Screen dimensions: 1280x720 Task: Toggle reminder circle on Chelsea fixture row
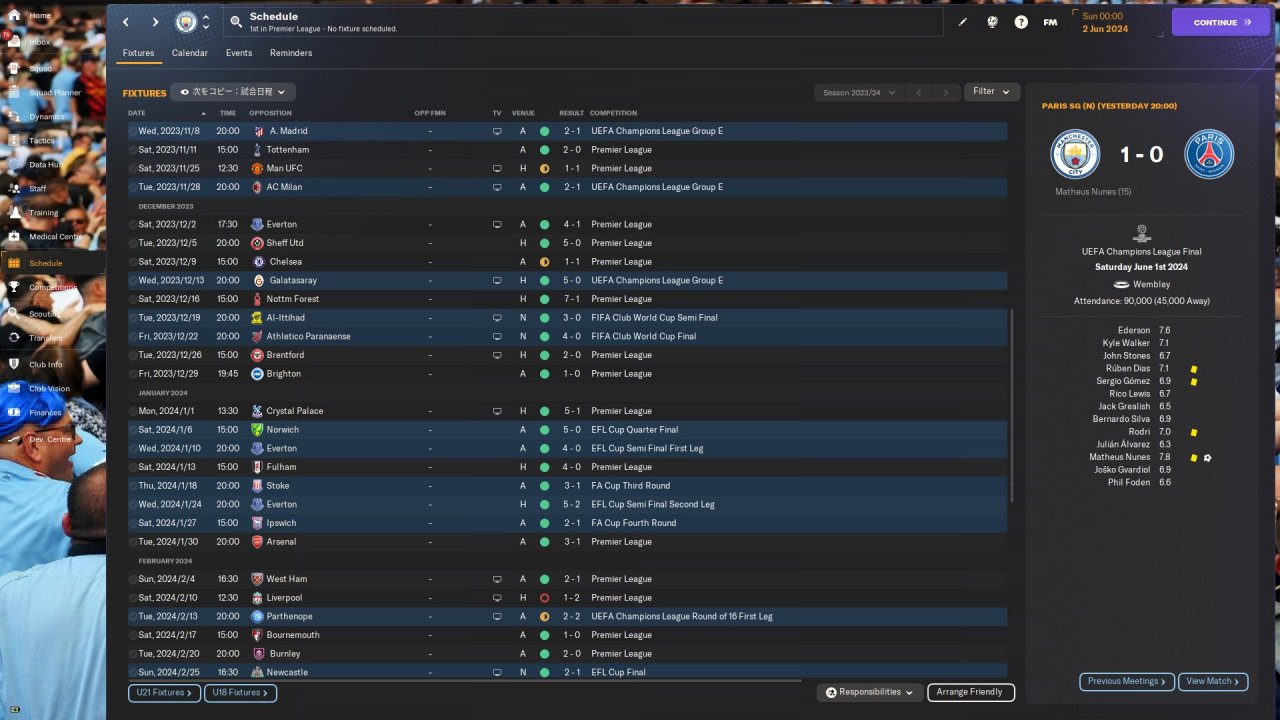pyautogui.click(x=133, y=262)
